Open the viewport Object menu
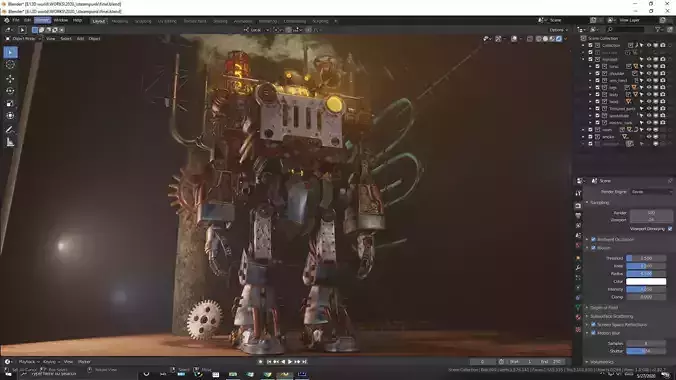 94,39
